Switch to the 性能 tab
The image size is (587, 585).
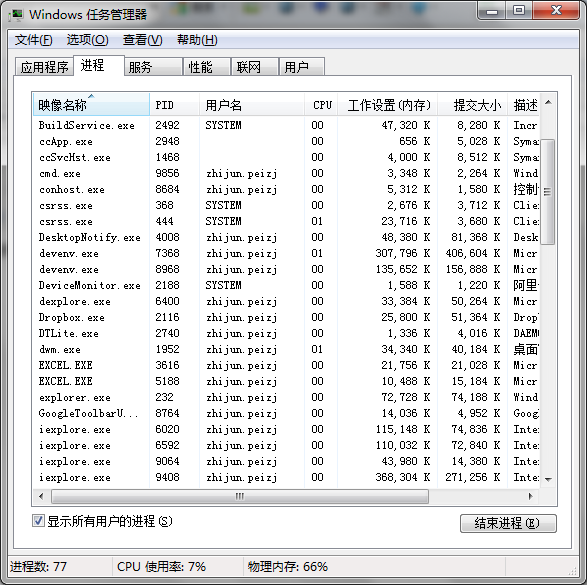206,67
